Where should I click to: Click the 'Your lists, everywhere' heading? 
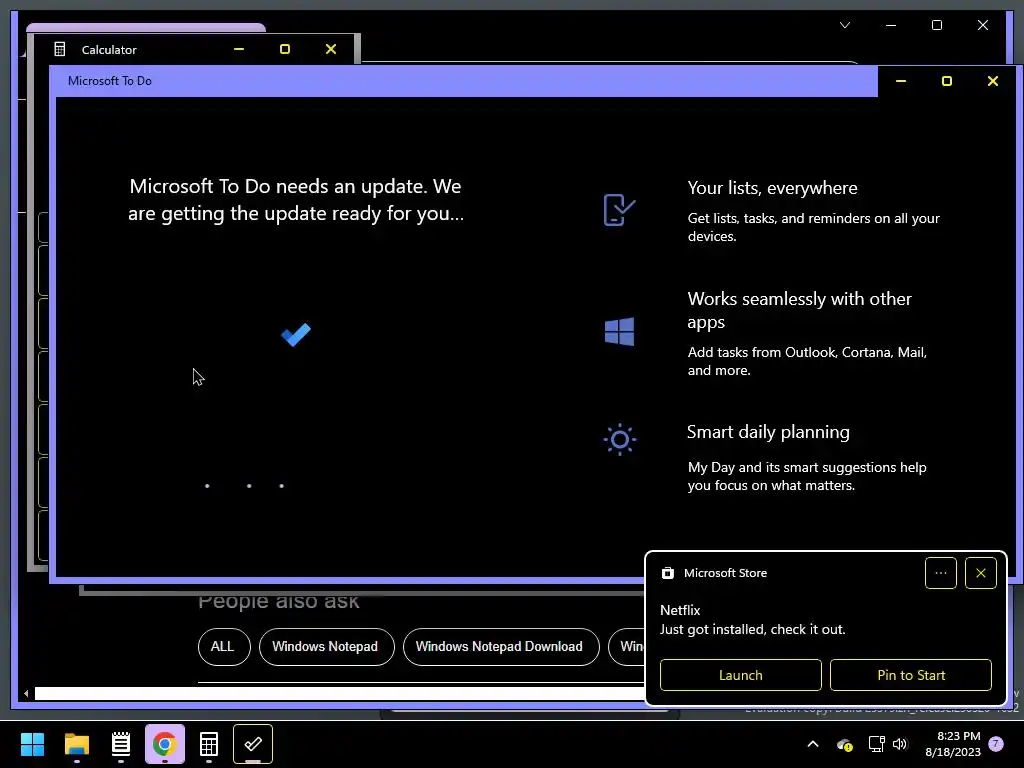773,188
